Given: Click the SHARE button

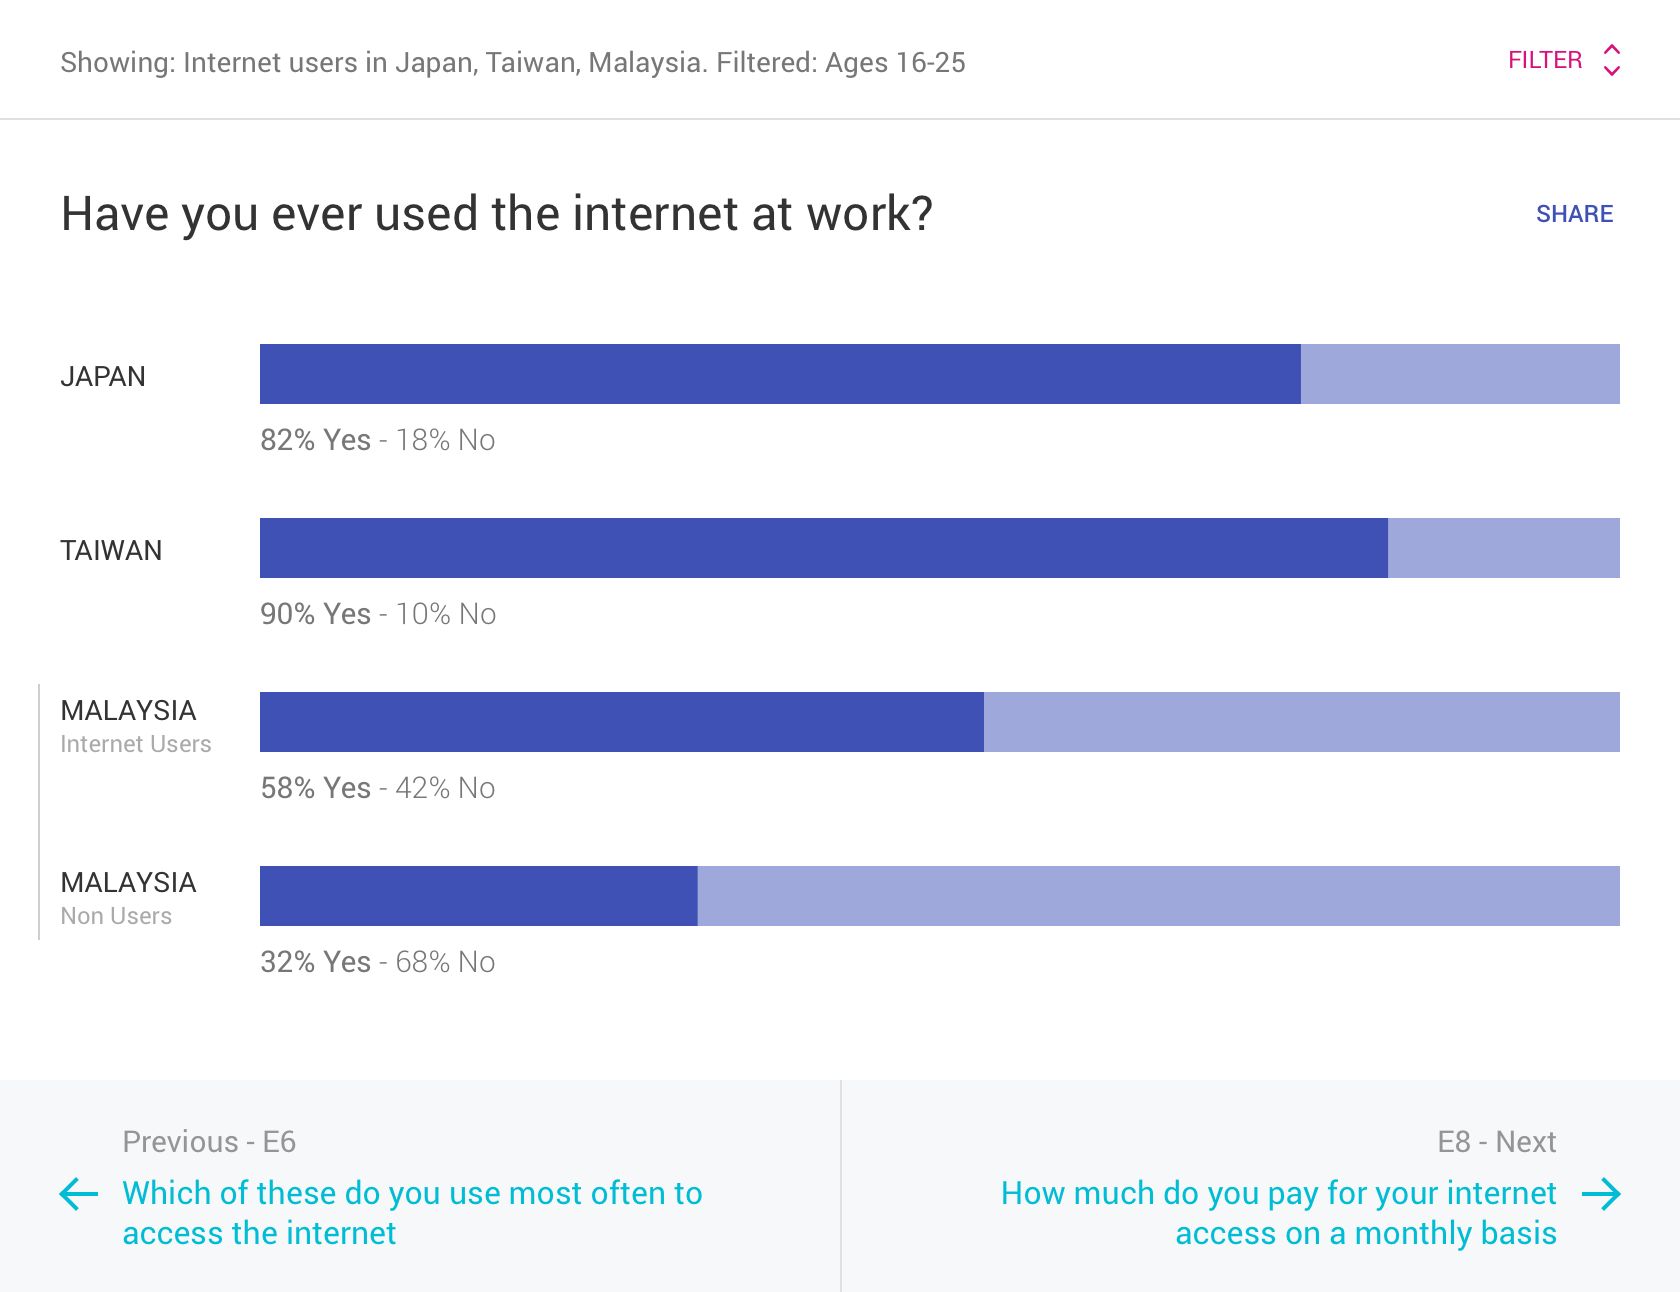Looking at the screenshot, I should (x=1574, y=214).
